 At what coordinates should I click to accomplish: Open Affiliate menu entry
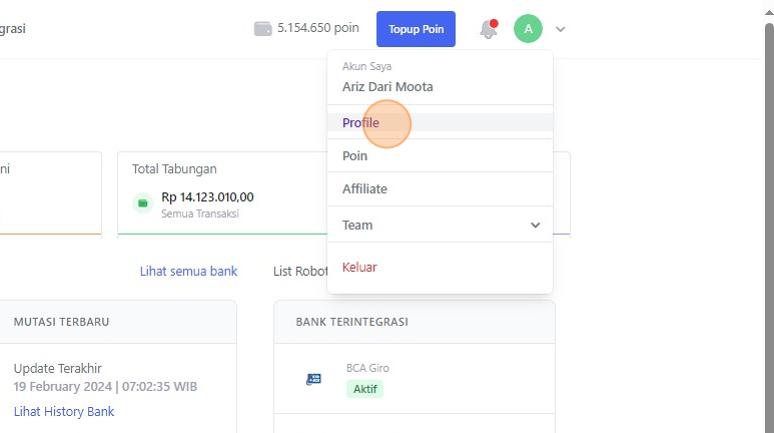(x=440, y=189)
